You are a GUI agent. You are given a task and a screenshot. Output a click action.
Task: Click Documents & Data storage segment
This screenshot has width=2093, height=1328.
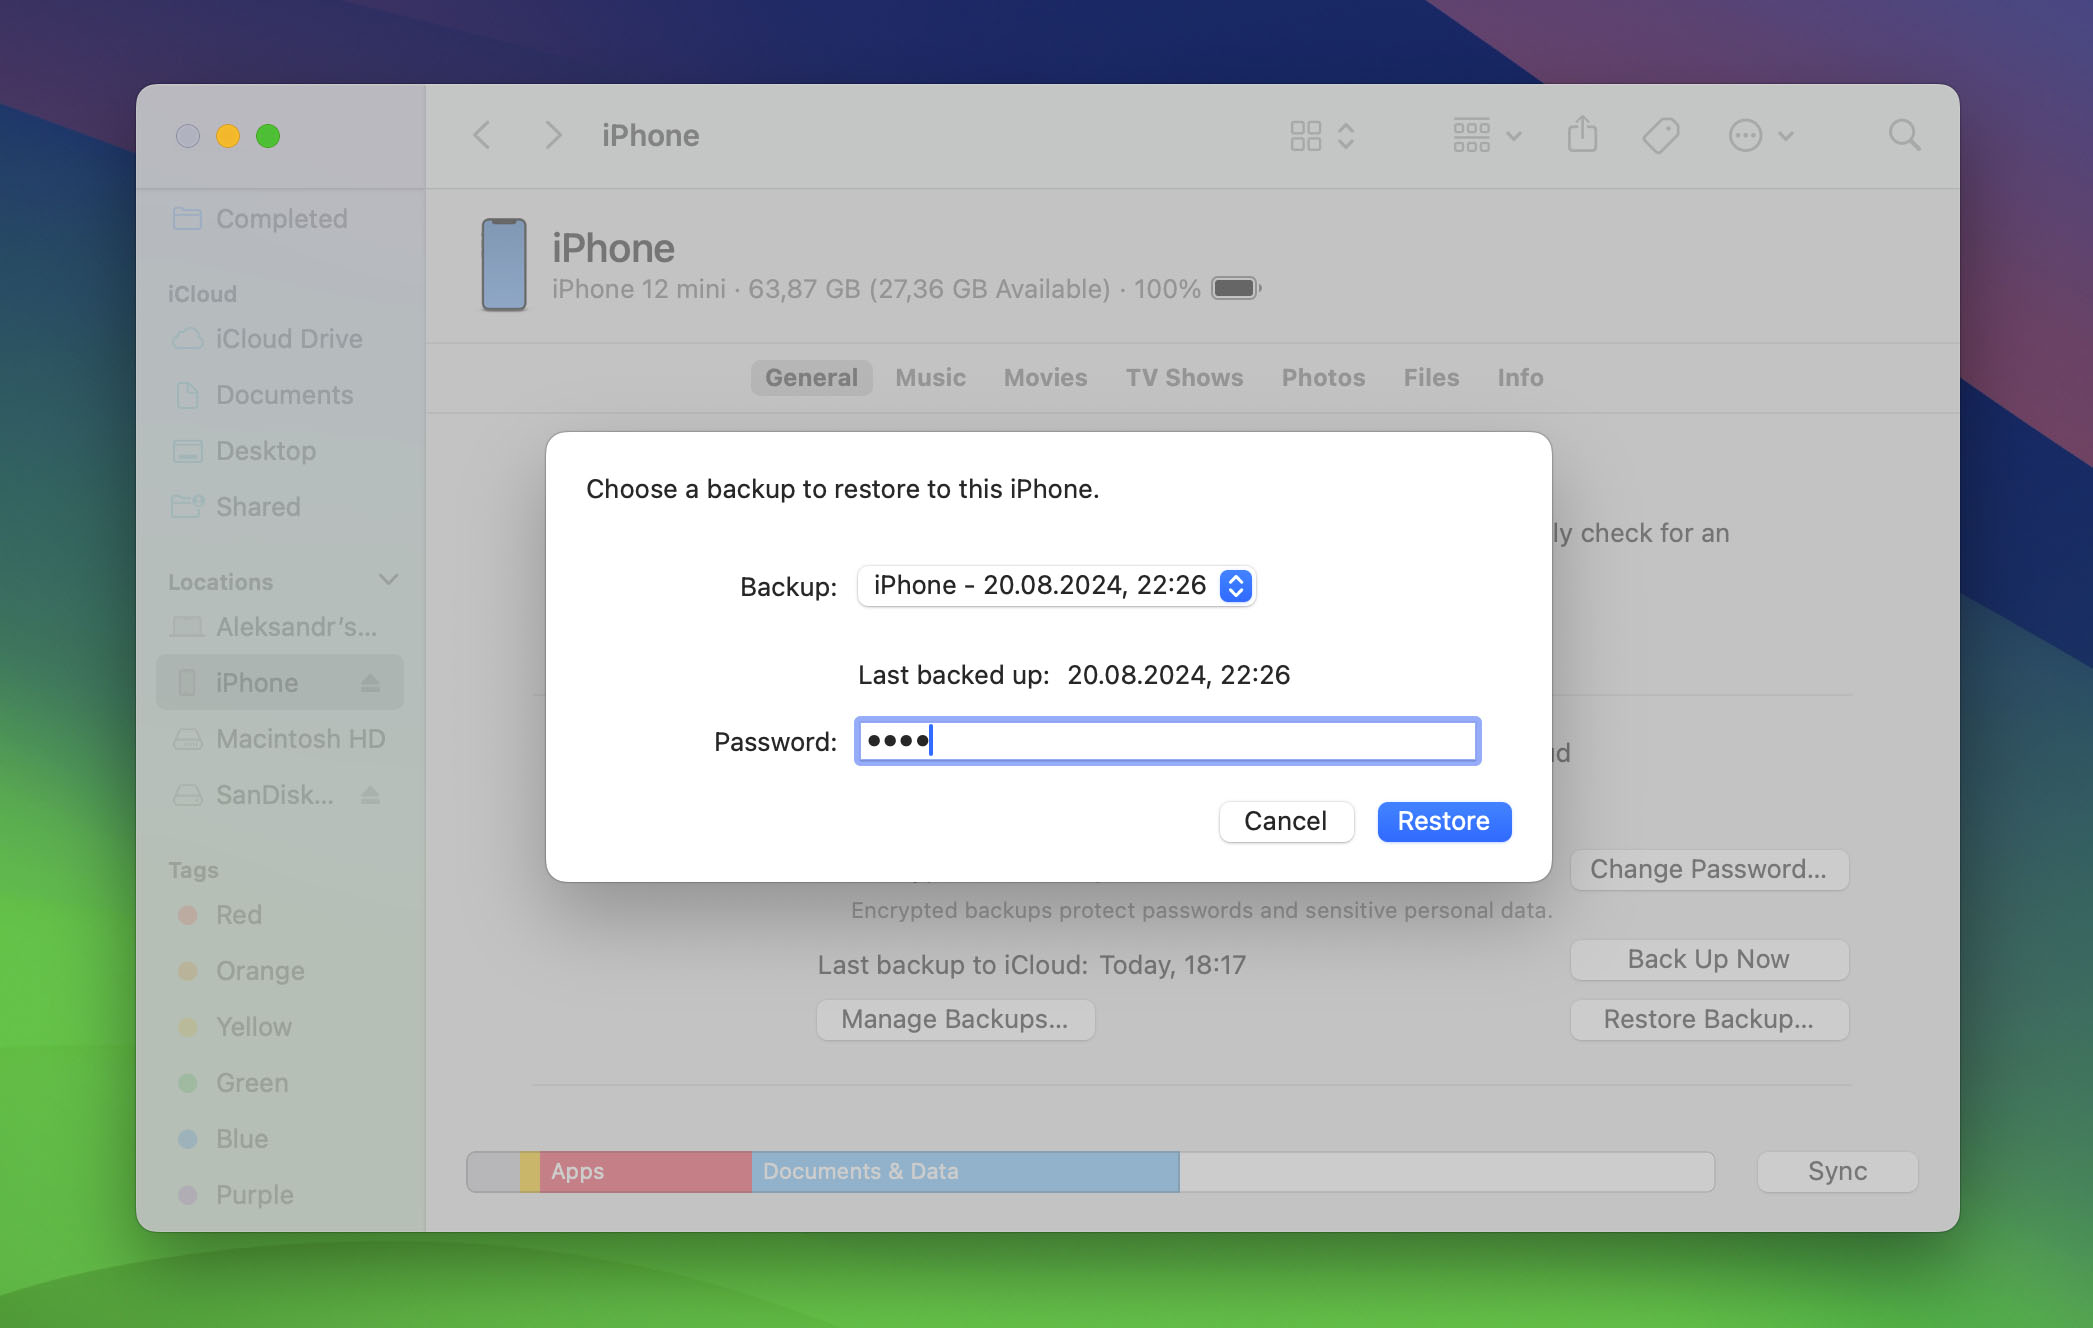(x=965, y=1171)
